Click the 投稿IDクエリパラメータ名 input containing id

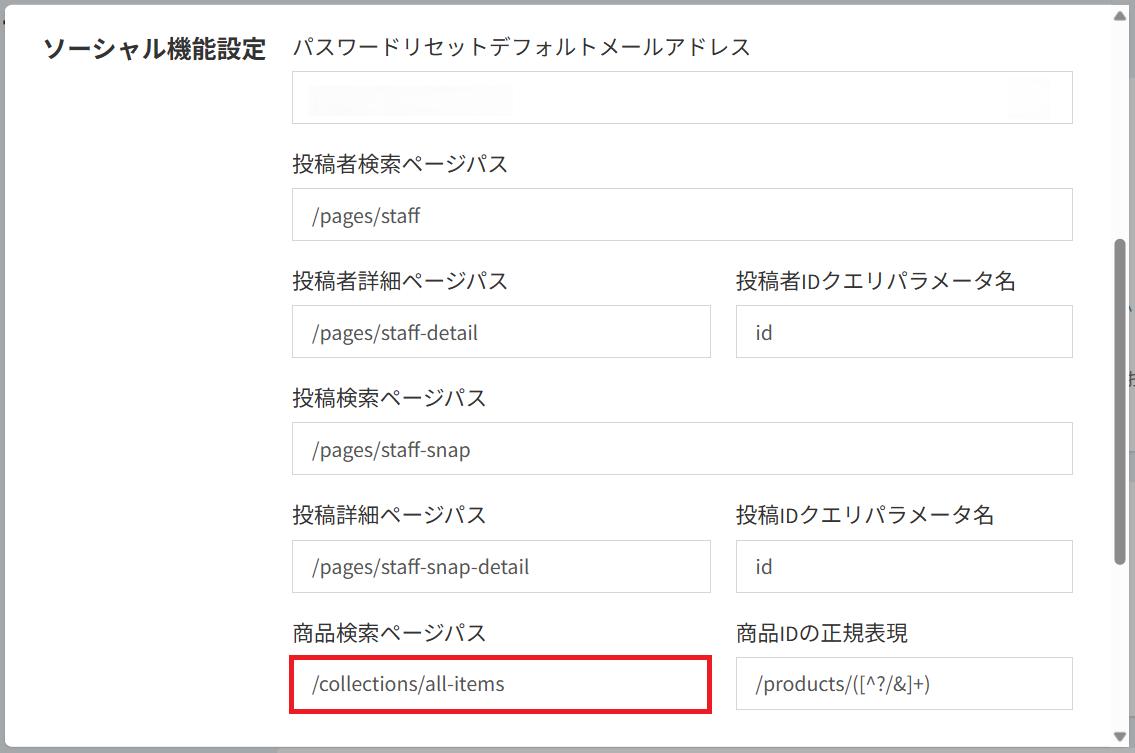pyautogui.click(x=904, y=567)
